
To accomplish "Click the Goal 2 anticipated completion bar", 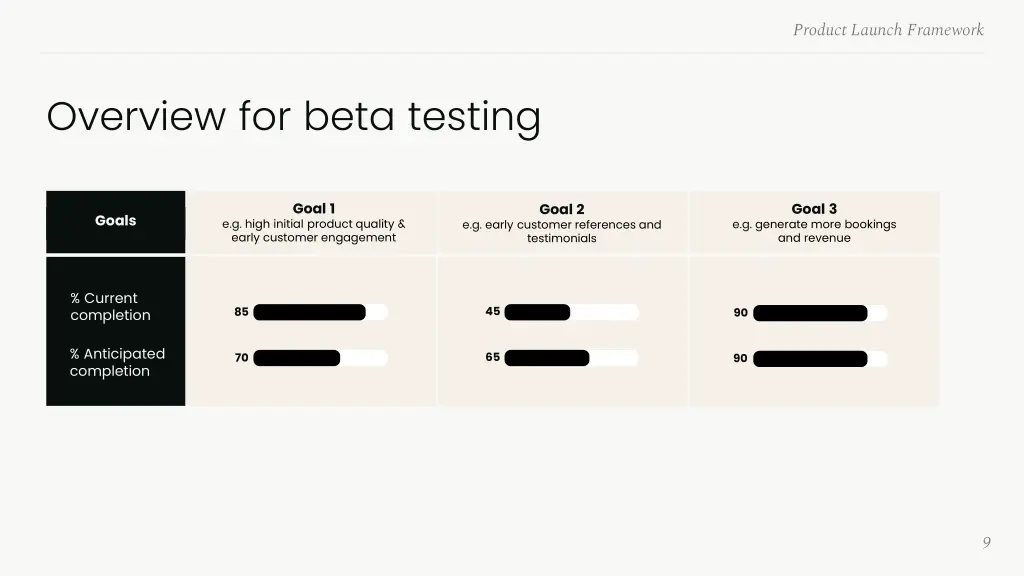I will coord(571,358).
